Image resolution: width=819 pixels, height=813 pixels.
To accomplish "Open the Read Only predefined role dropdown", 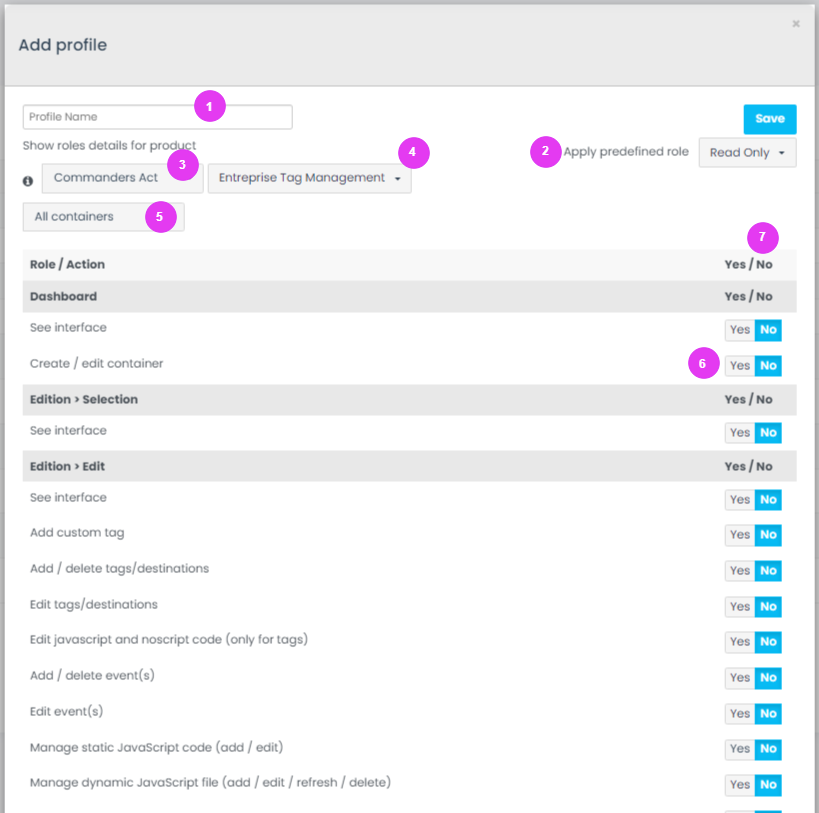I will [747, 153].
